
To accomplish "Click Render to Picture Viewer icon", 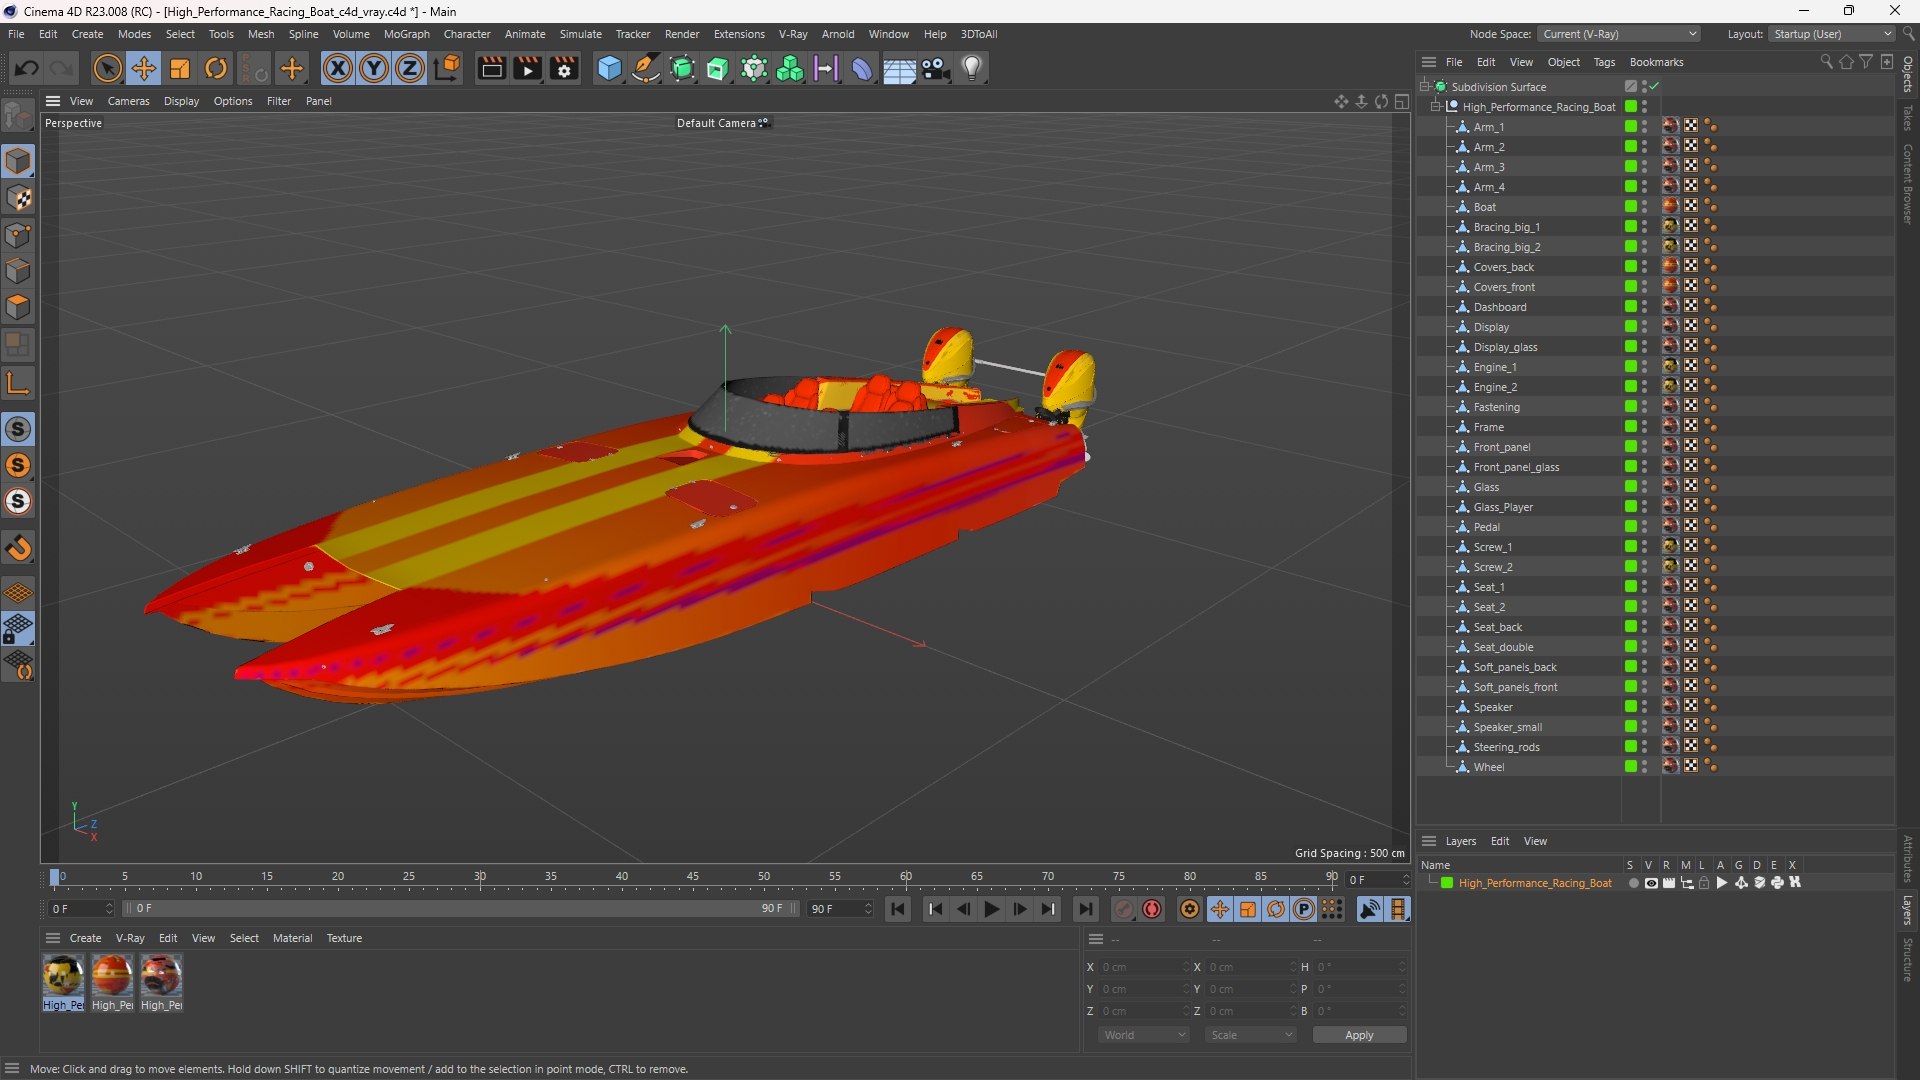I will [527, 68].
